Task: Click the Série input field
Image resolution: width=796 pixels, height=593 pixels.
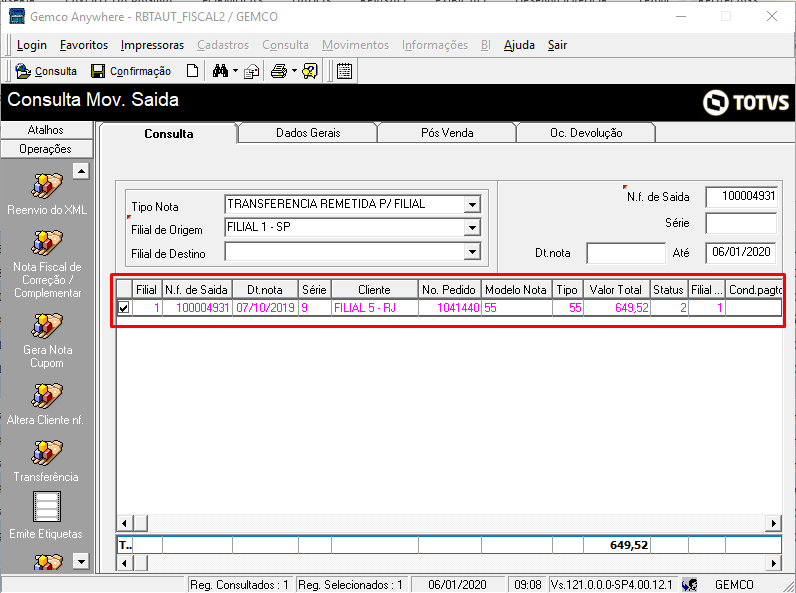Action: (741, 223)
